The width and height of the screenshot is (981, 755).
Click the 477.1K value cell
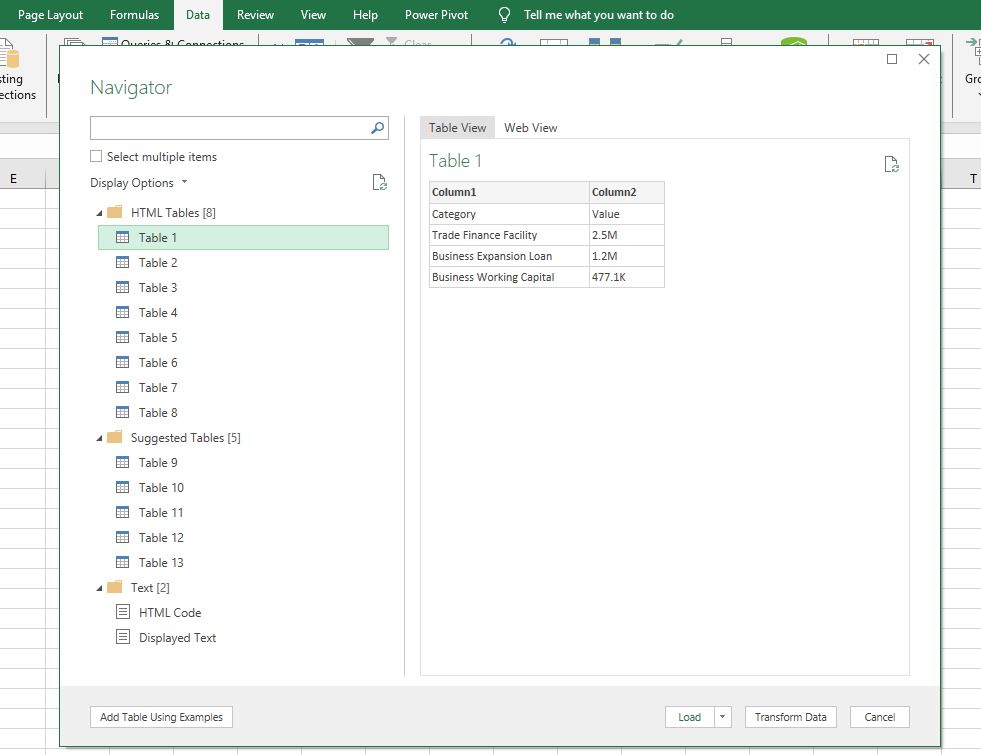pos(627,277)
